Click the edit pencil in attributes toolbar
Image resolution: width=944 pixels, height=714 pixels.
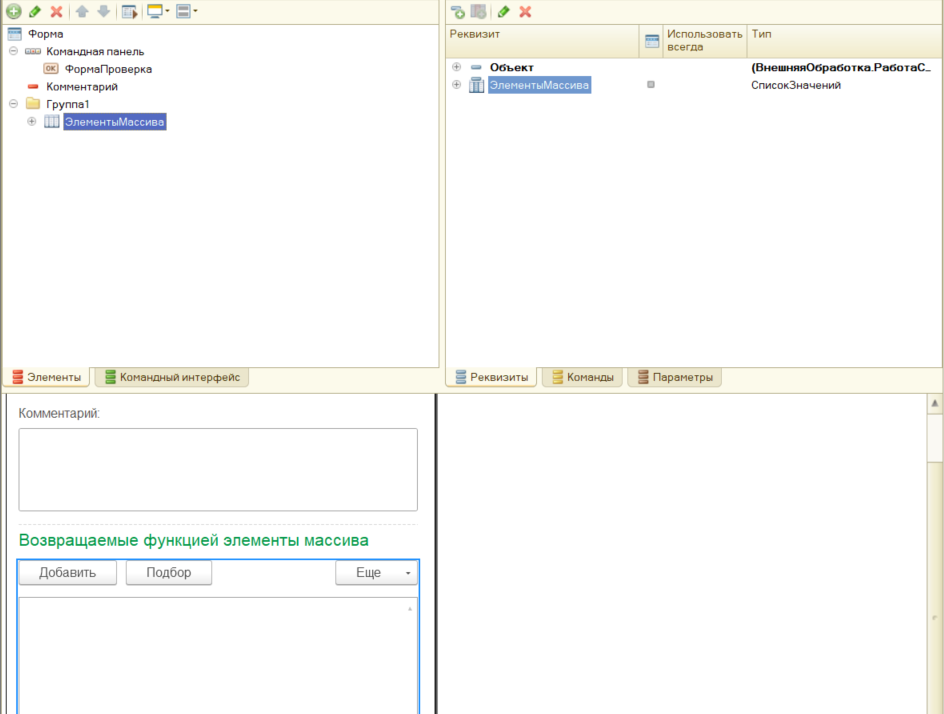pyautogui.click(x=504, y=11)
